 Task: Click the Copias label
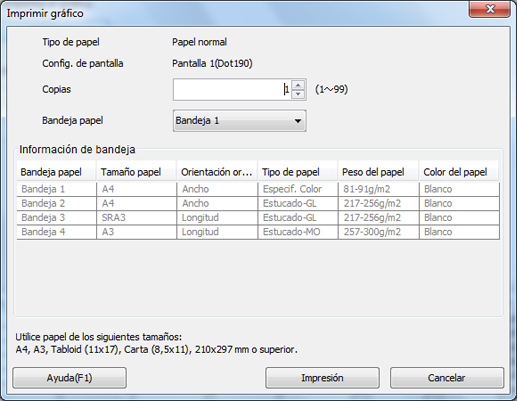[56, 89]
